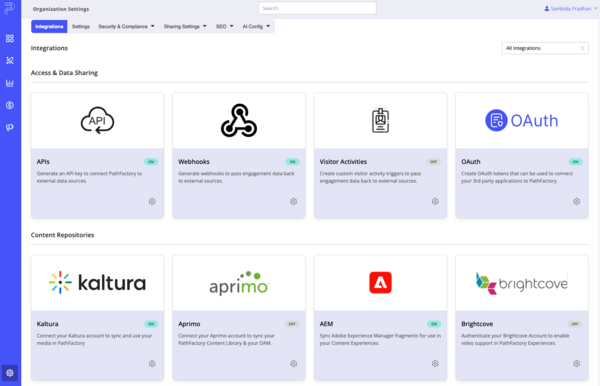The height and width of the screenshot is (386, 600).
Task: Open OAuth settings gear icon
Action: [x=577, y=201]
